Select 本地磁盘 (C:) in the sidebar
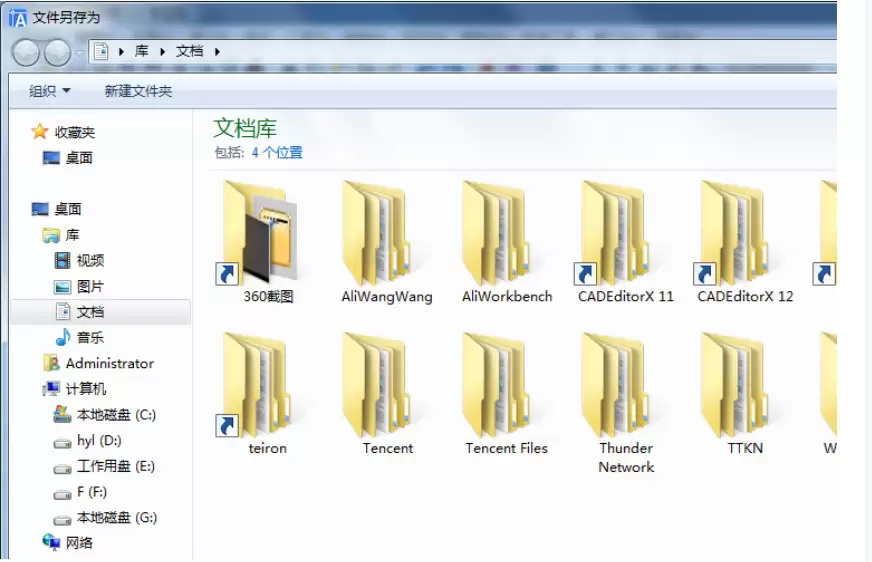Viewport: 872px width, 562px height. point(116,415)
